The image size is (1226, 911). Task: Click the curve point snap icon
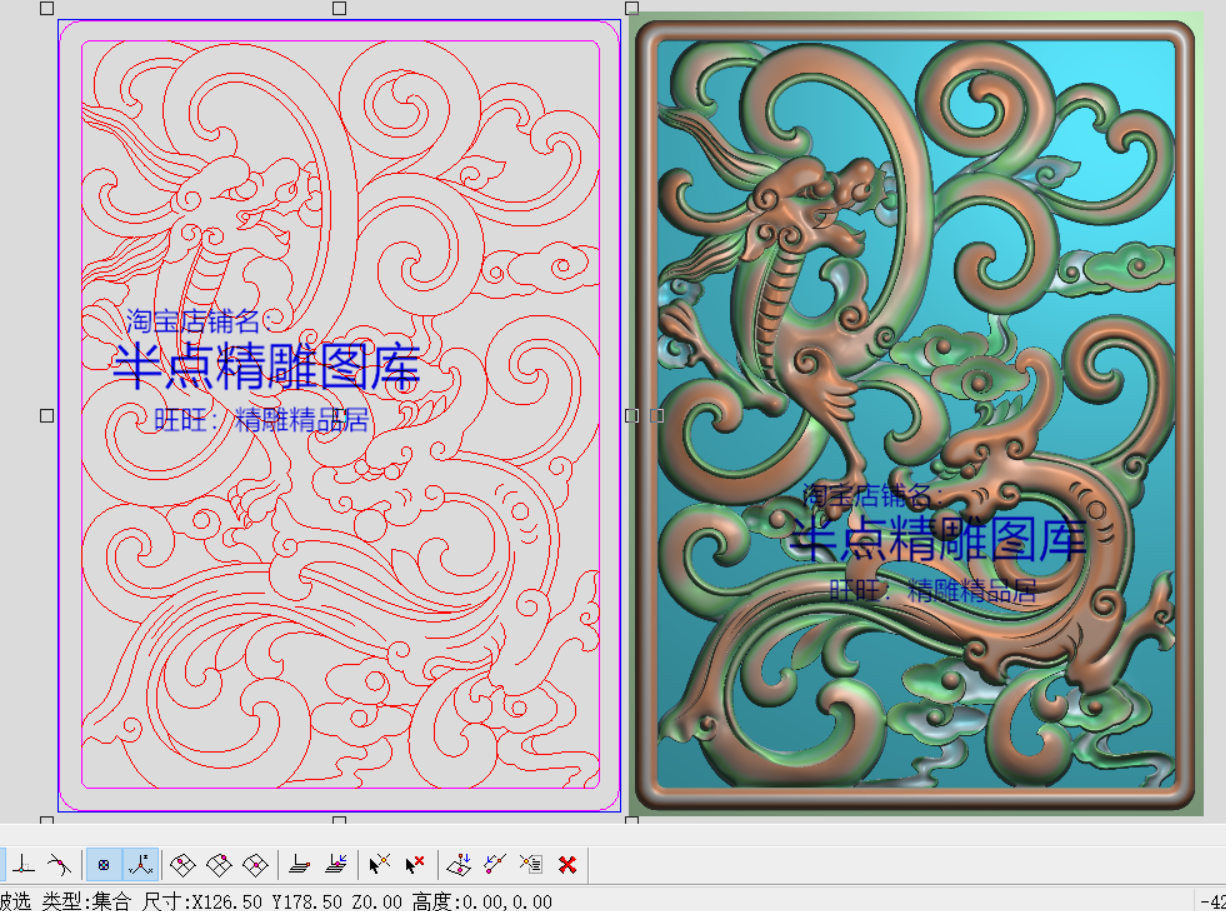(57, 864)
